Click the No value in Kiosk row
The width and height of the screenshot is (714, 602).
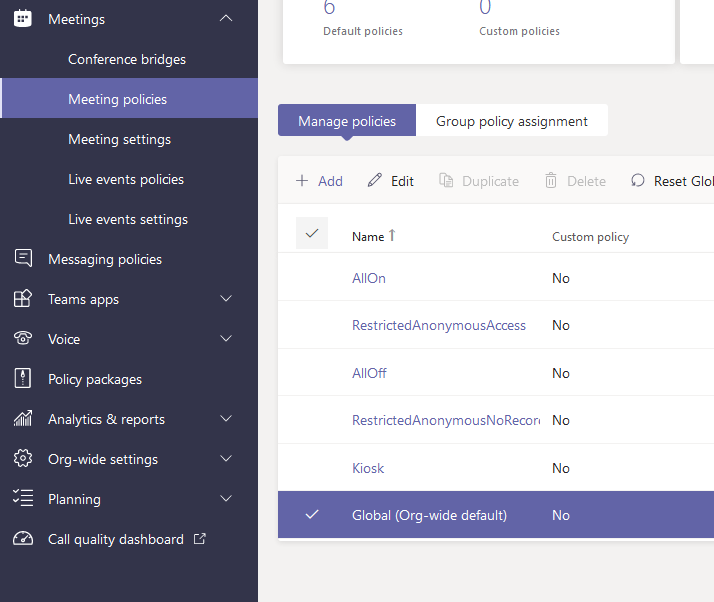pyautogui.click(x=561, y=468)
